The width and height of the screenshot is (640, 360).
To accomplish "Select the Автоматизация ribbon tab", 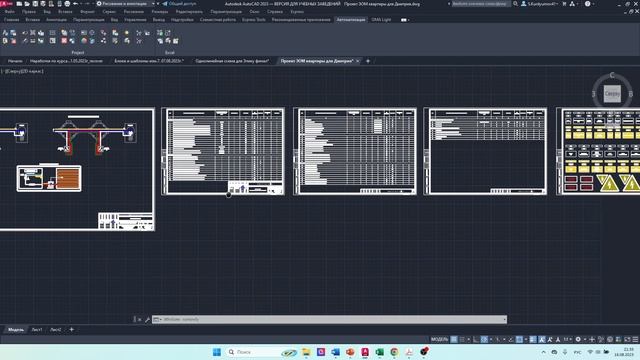I will tap(351, 20).
